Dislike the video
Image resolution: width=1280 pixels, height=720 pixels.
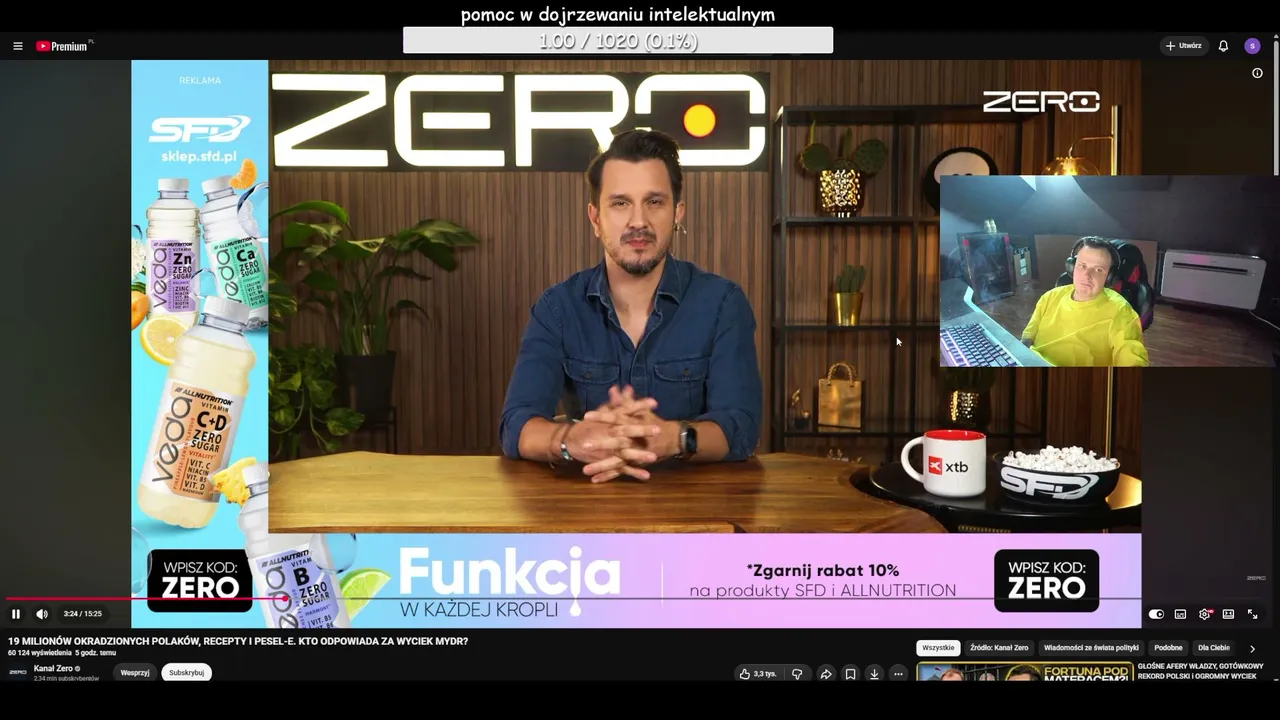click(x=797, y=674)
